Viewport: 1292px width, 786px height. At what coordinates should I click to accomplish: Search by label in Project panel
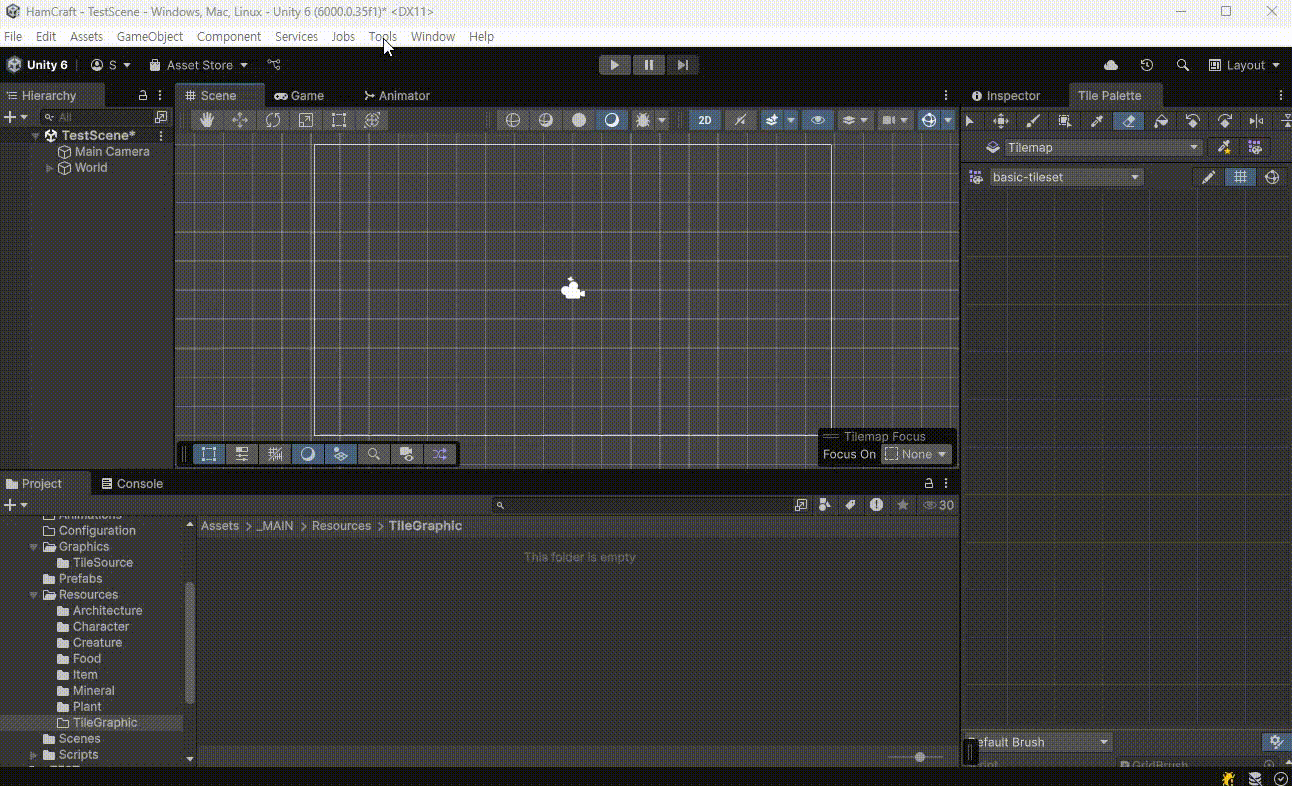(x=851, y=505)
